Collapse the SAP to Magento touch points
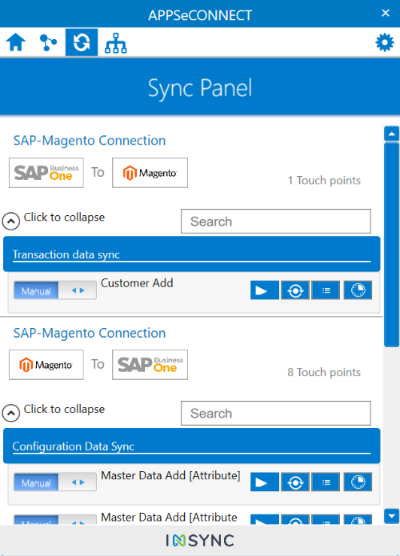 pyautogui.click(x=11, y=221)
